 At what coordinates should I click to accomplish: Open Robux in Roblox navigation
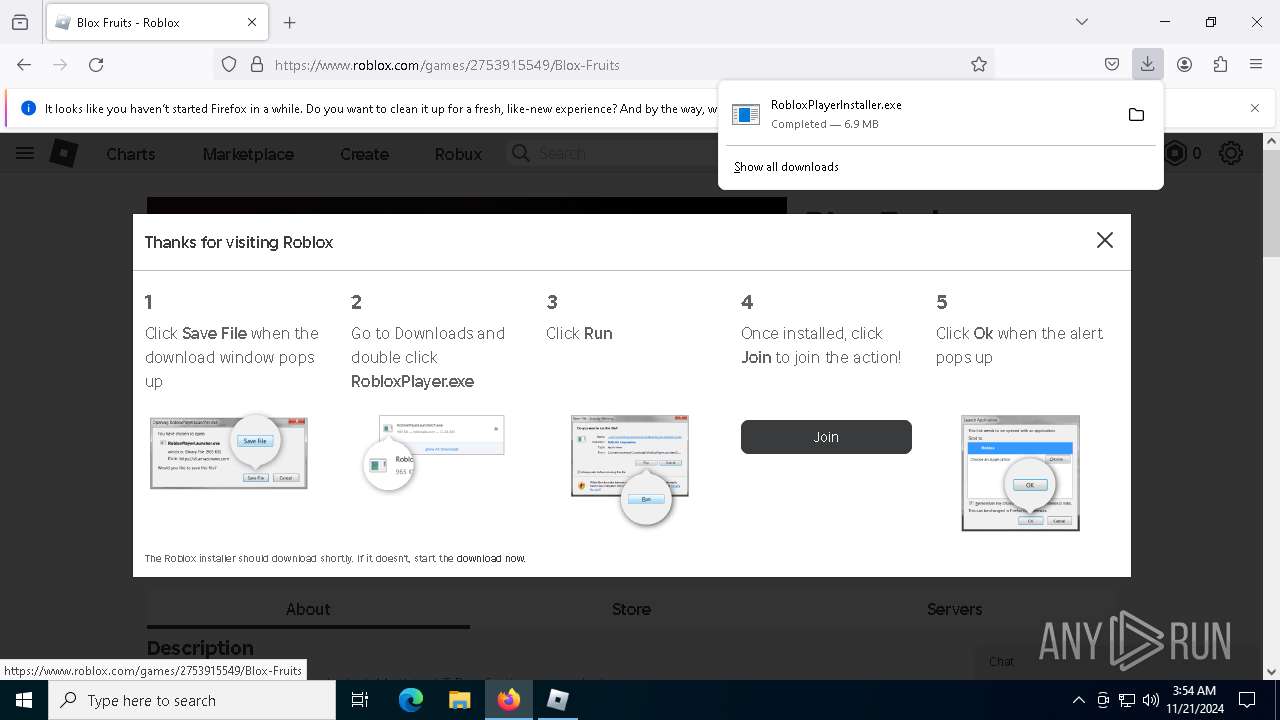[458, 154]
